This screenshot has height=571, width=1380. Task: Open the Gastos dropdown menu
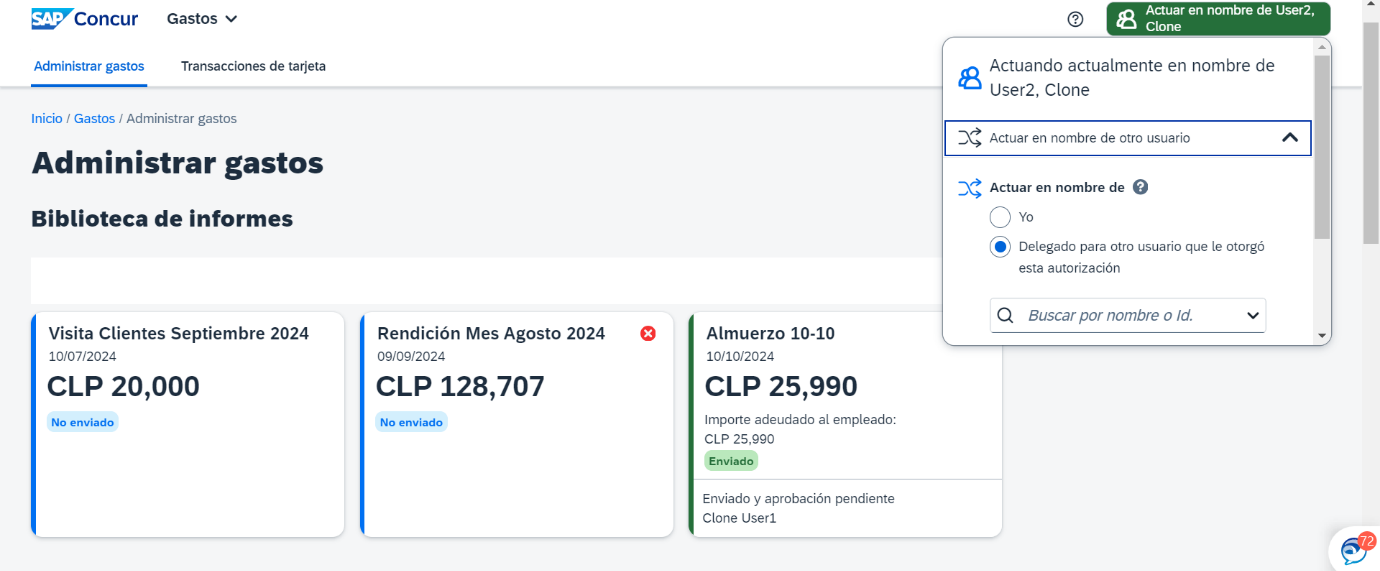pos(202,19)
